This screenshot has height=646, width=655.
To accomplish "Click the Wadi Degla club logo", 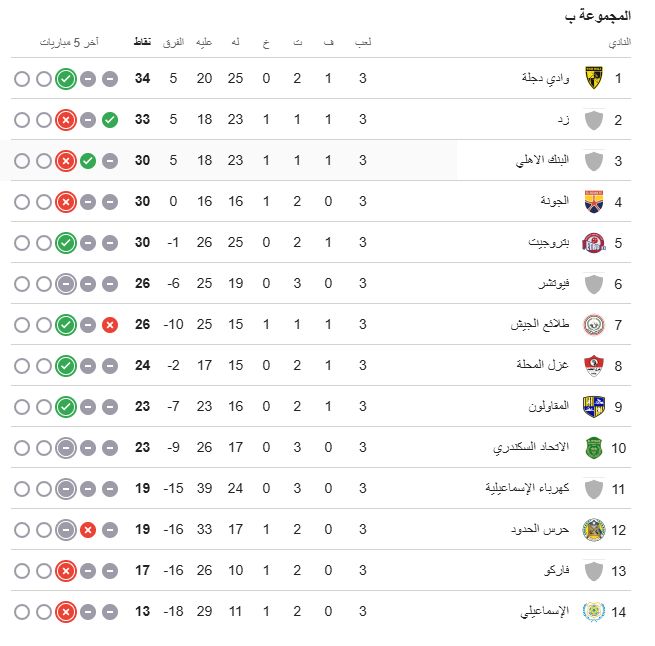I will [594, 78].
